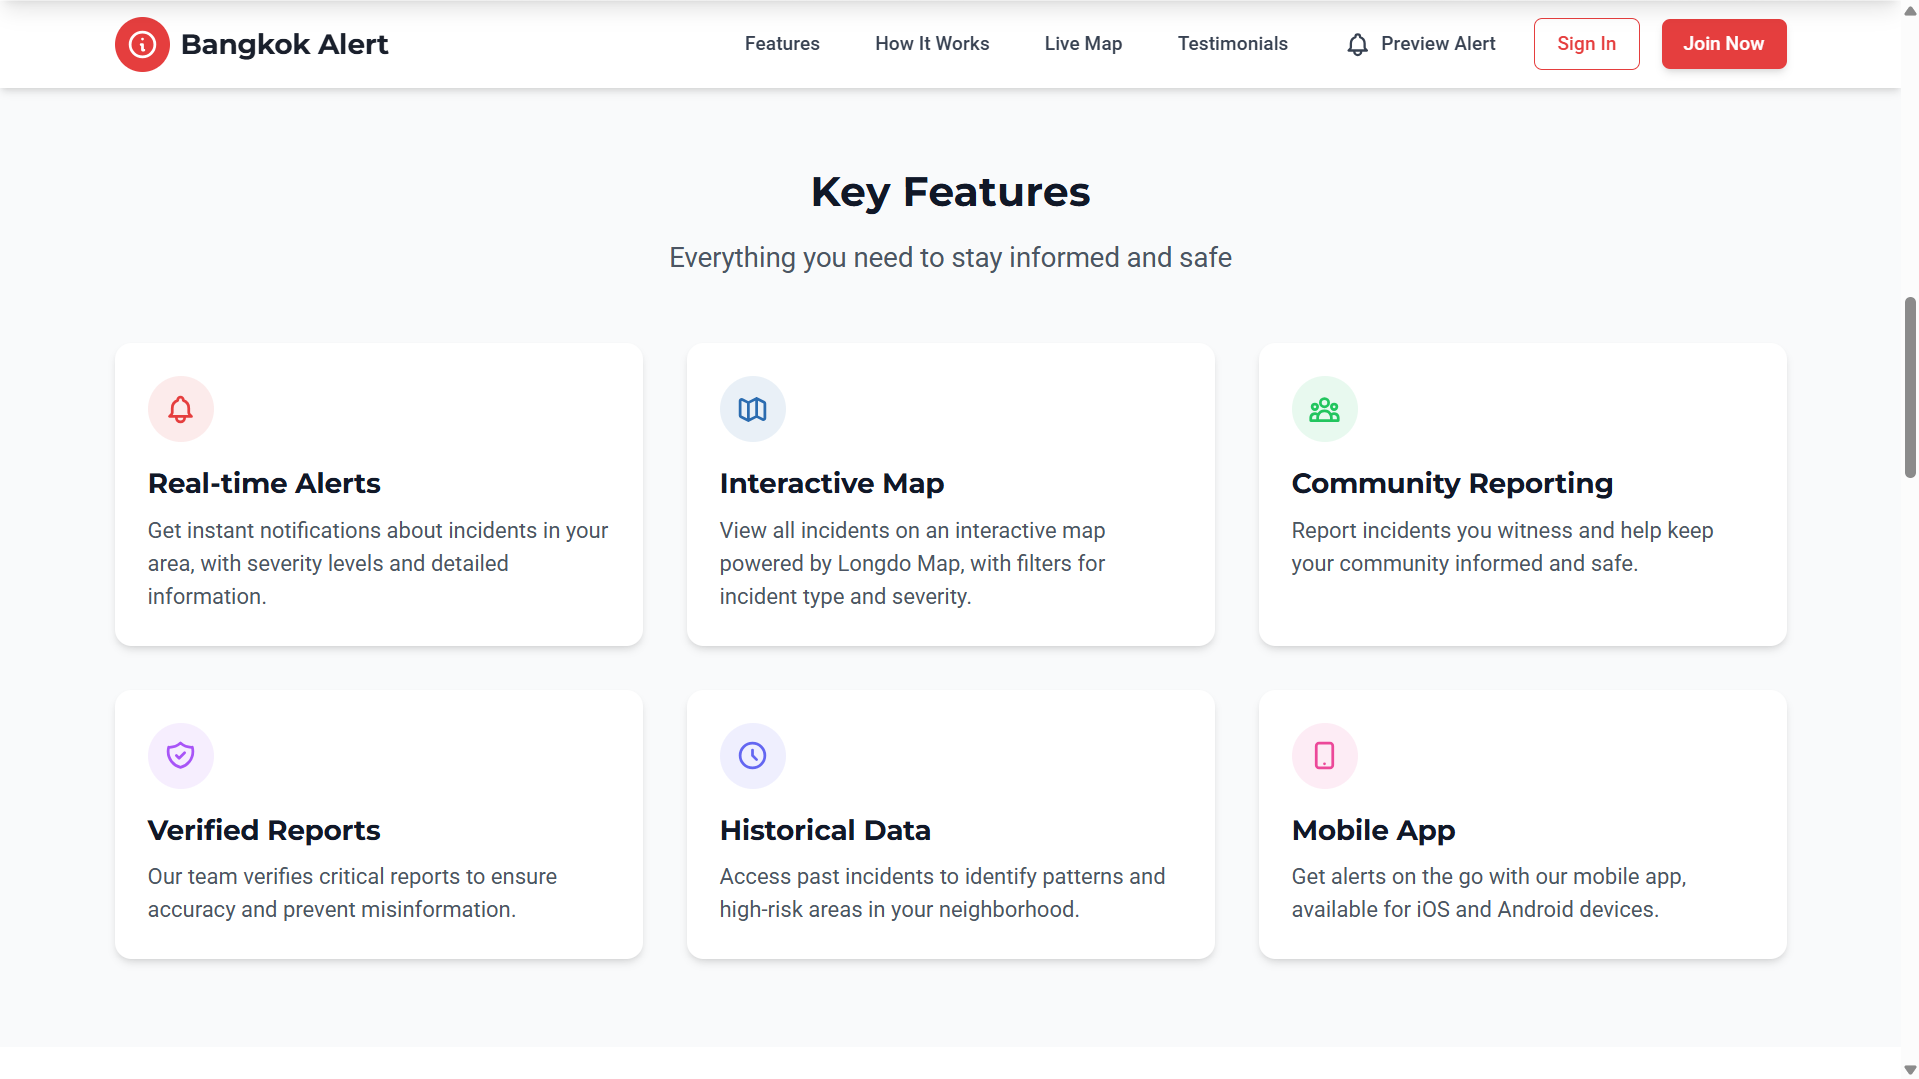
Task: Click the red bell Real-time Alerts icon
Action: tap(180, 409)
